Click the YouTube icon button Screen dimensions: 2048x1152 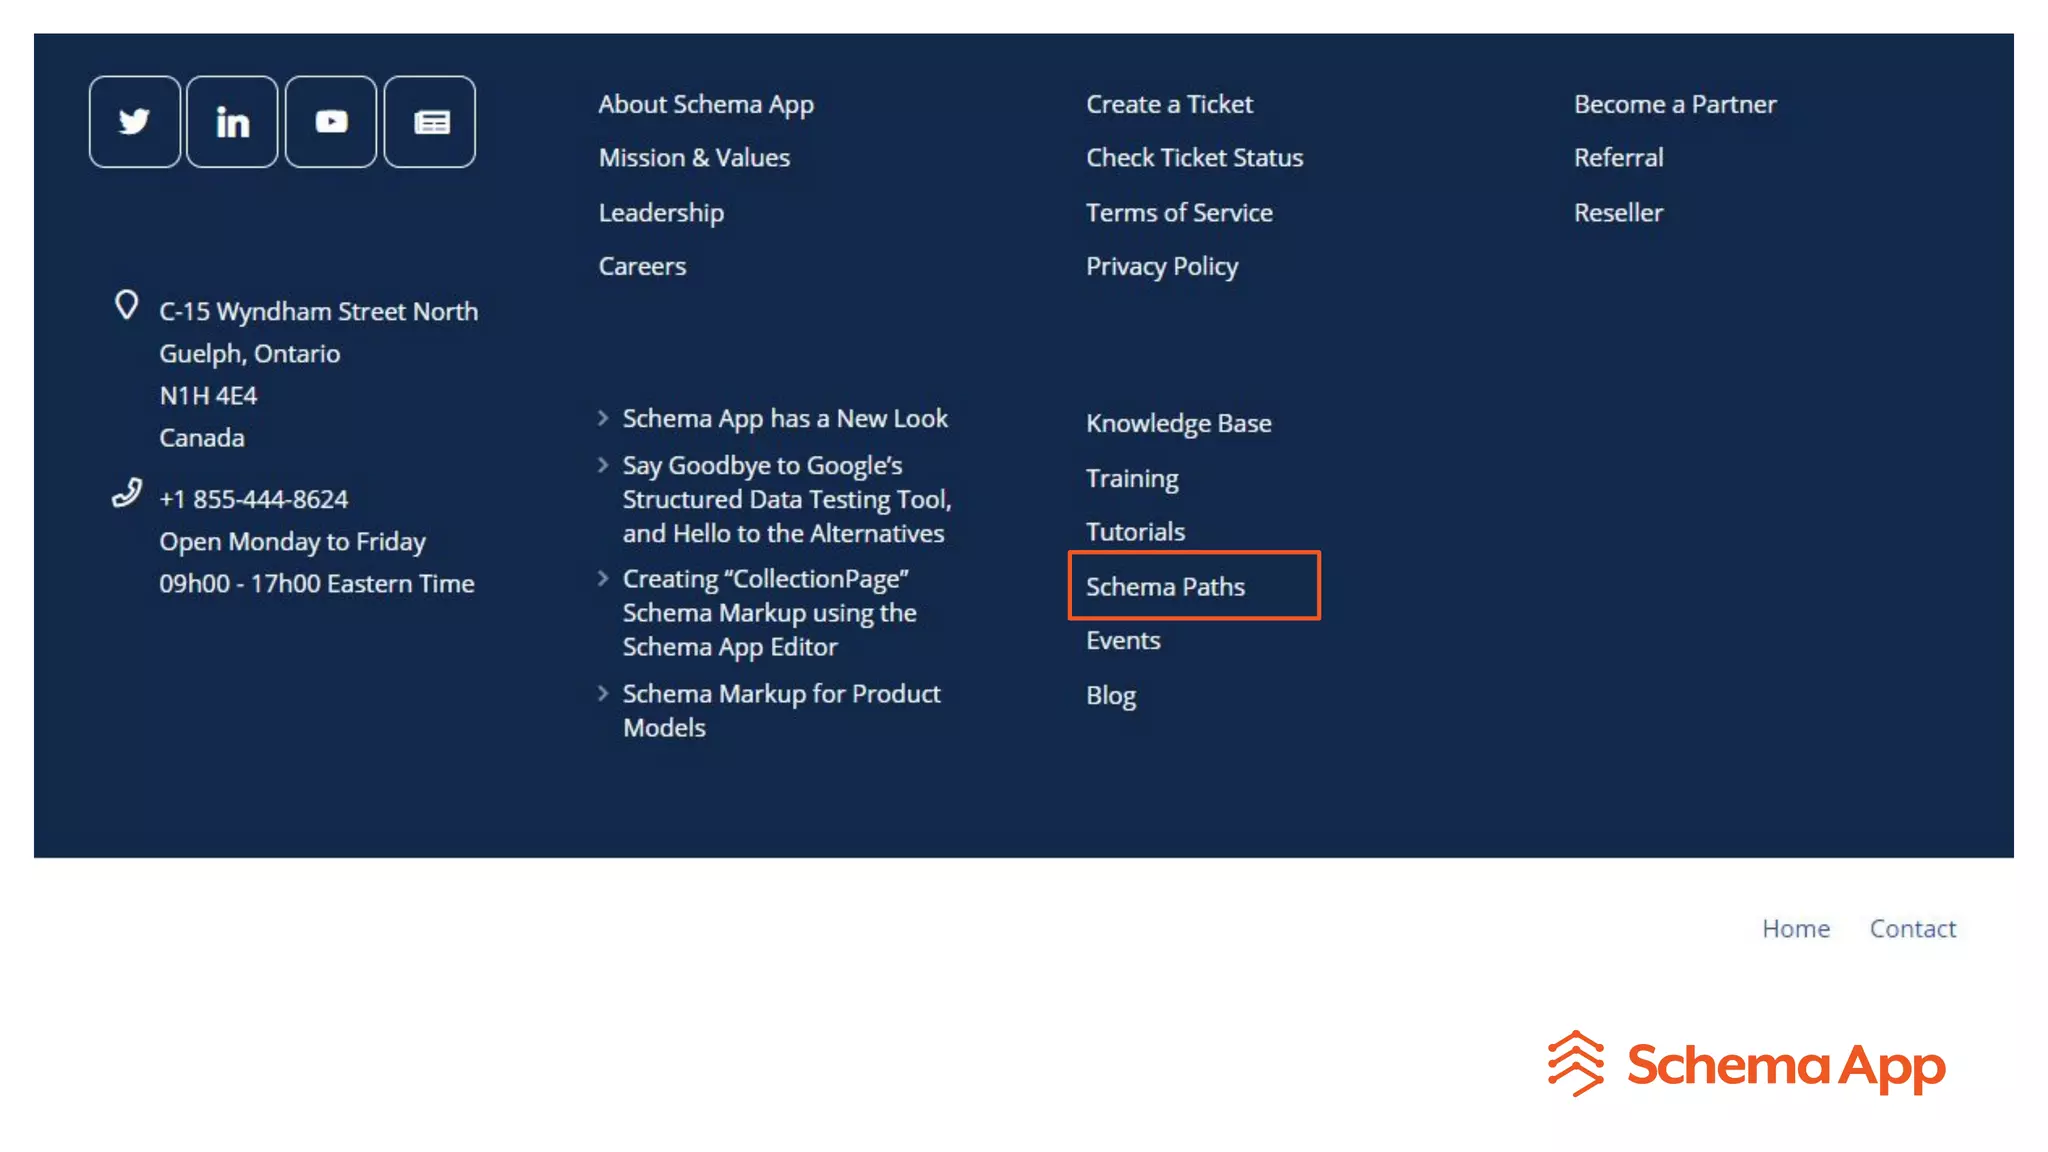pos(331,122)
